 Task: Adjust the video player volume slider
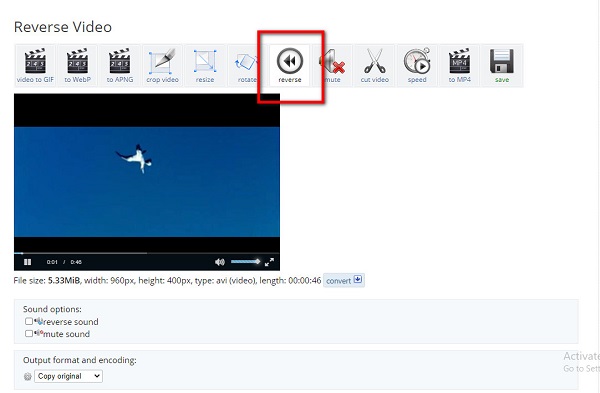tap(245, 262)
